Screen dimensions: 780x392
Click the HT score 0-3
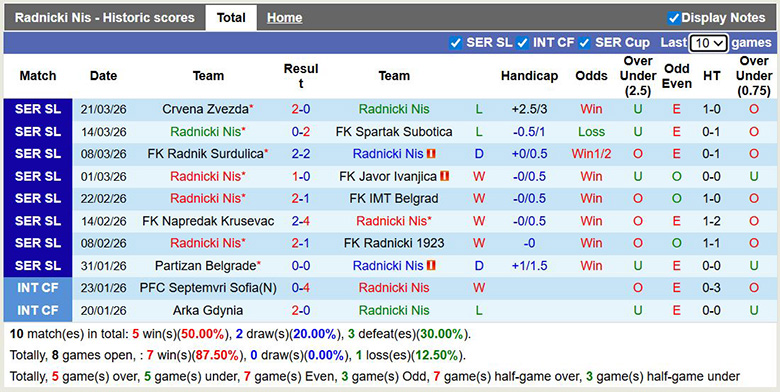point(711,288)
